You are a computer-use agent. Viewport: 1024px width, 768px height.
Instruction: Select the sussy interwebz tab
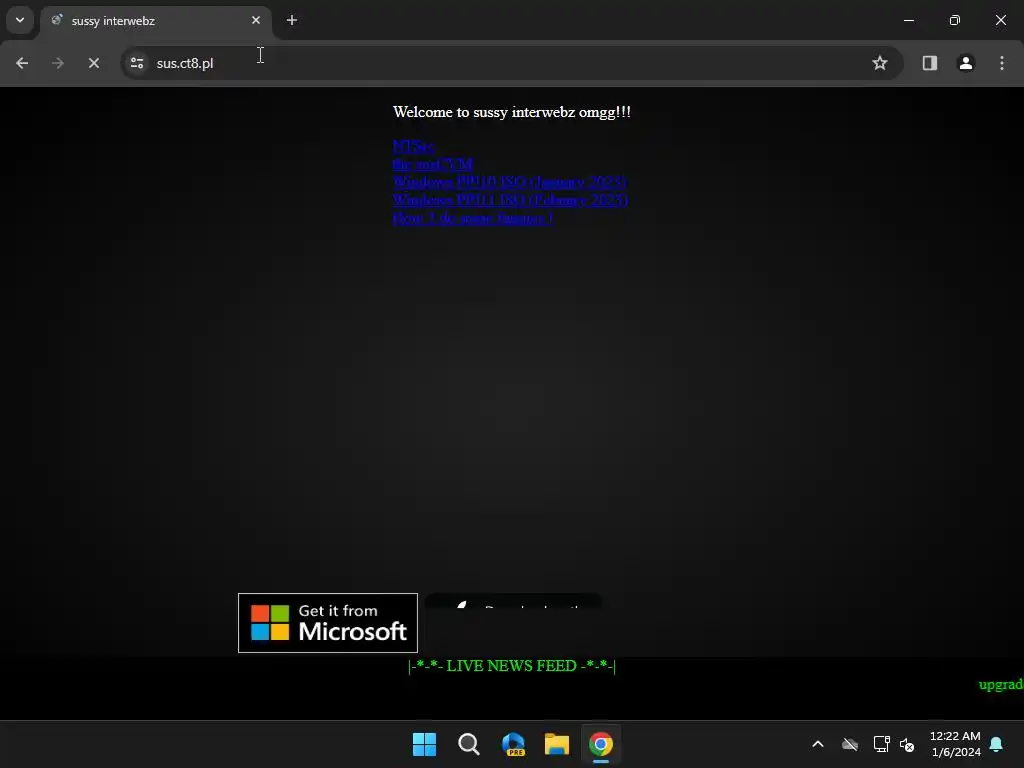click(155, 21)
